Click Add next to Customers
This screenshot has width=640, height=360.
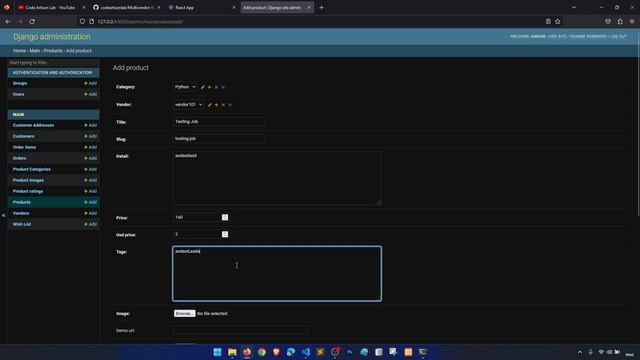91,136
